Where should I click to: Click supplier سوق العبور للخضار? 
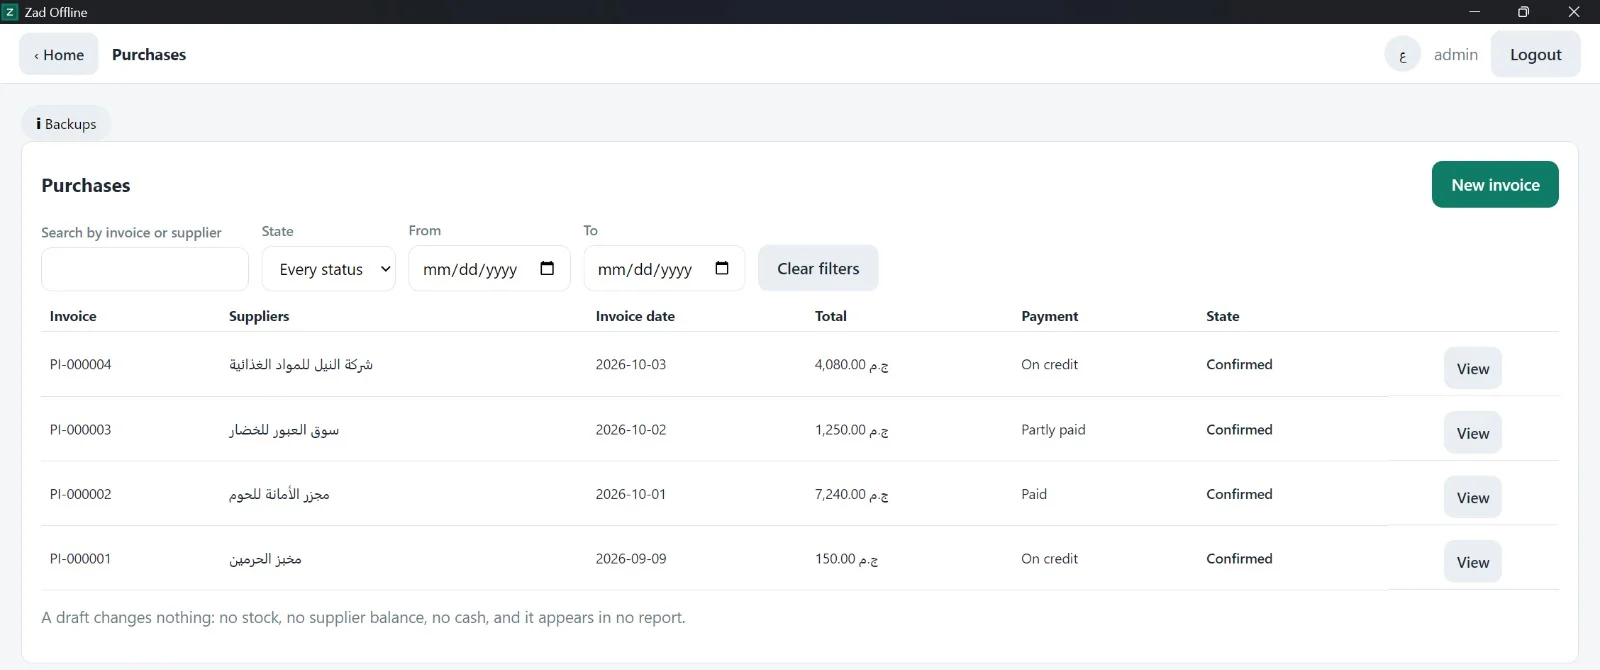pyautogui.click(x=284, y=430)
